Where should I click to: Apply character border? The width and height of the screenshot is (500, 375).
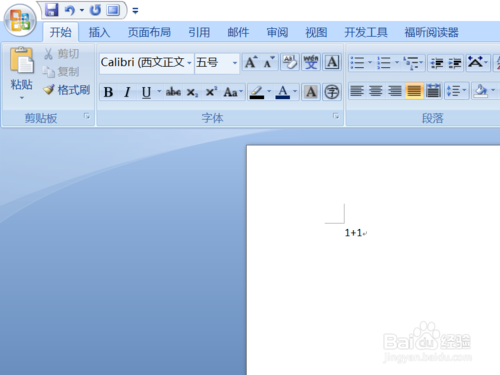pyautogui.click(x=332, y=62)
